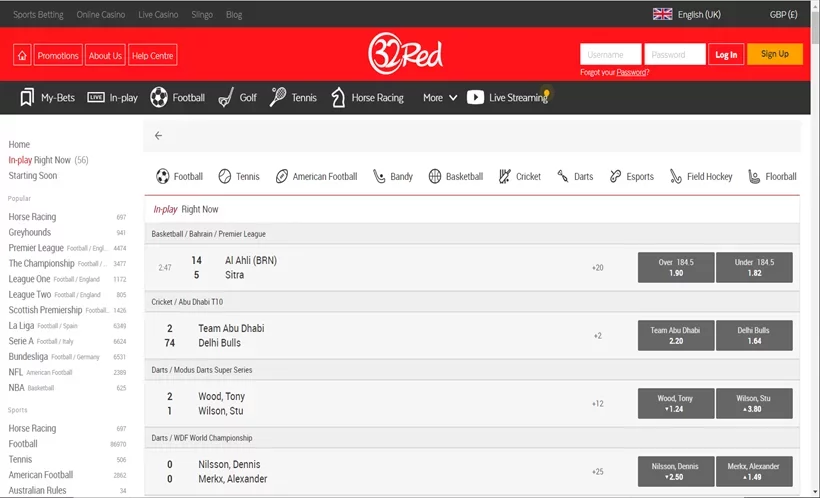Open Live Streaming play icon

[475, 97]
